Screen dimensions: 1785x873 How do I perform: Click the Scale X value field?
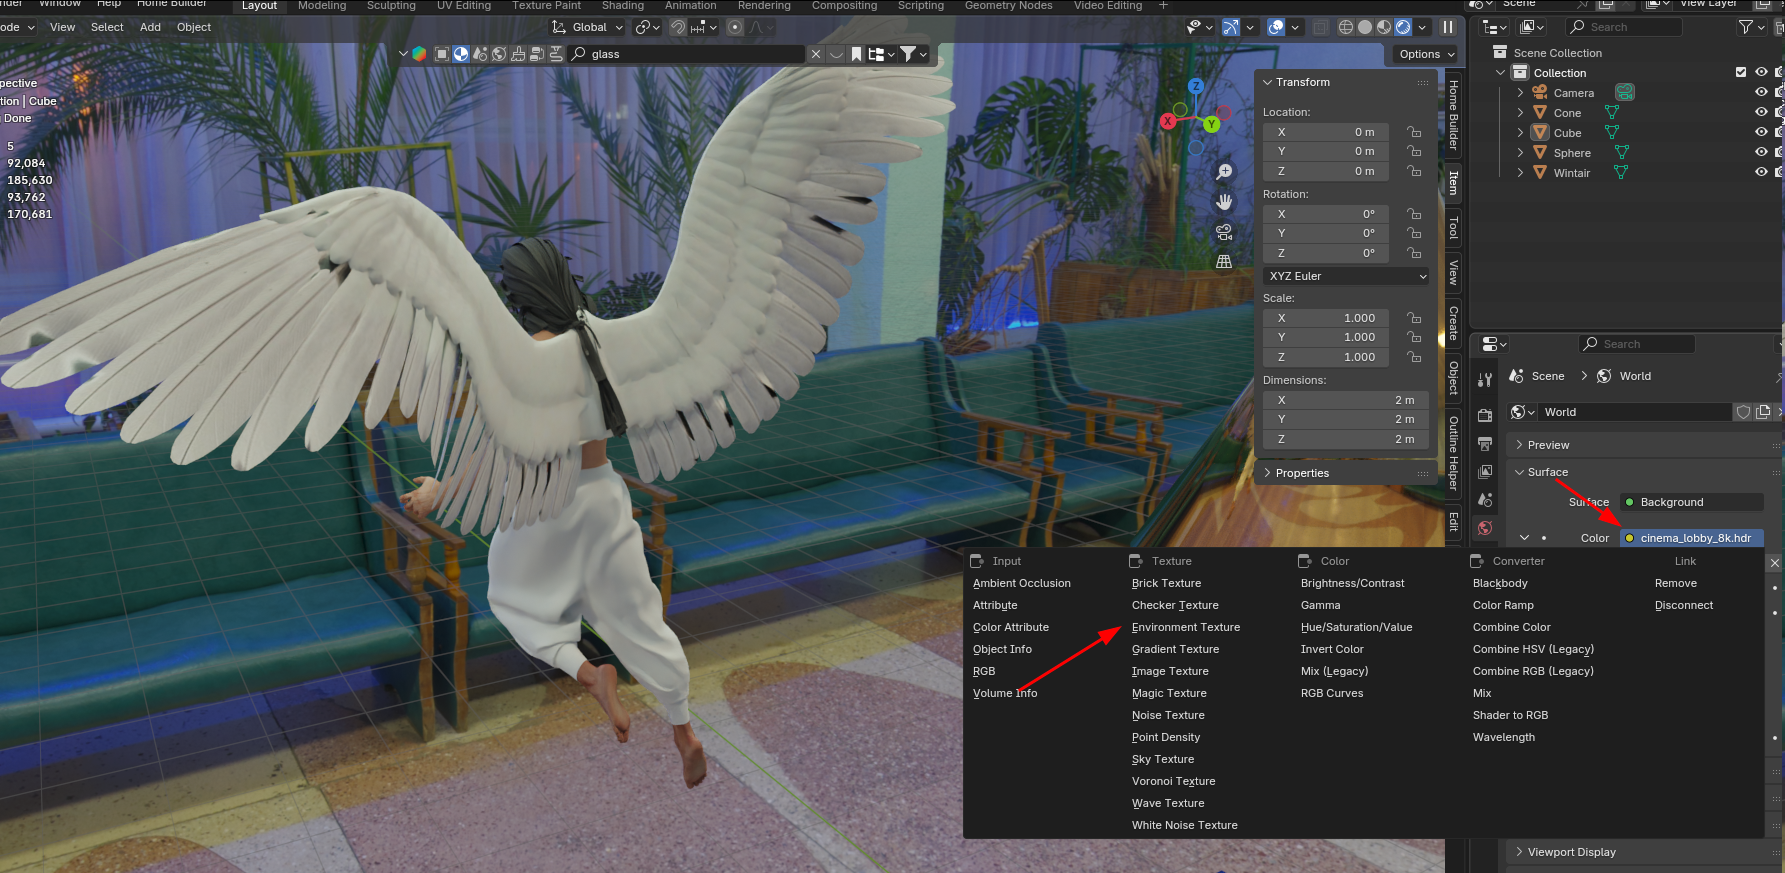pos(1326,318)
